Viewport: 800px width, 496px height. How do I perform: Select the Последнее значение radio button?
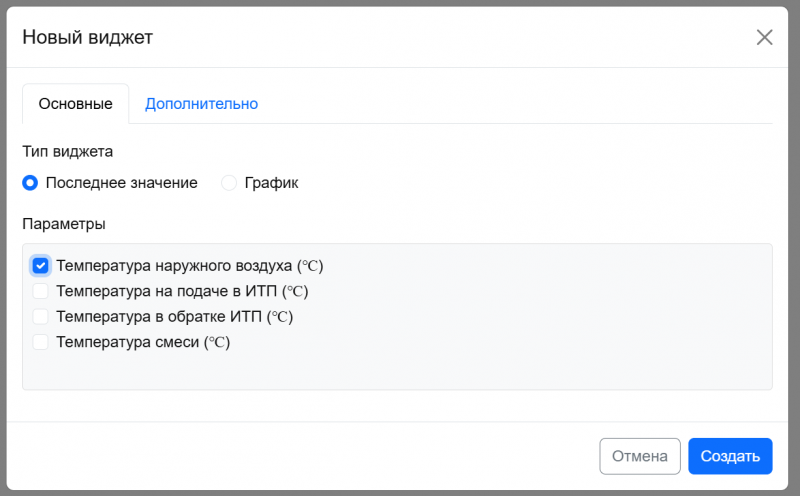click(x=31, y=183)
